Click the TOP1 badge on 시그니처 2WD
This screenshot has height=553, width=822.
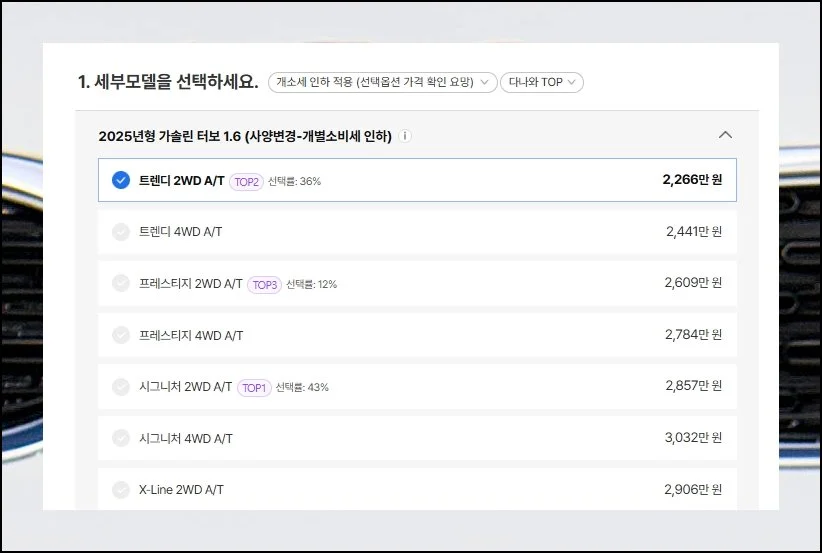[254, 387]
